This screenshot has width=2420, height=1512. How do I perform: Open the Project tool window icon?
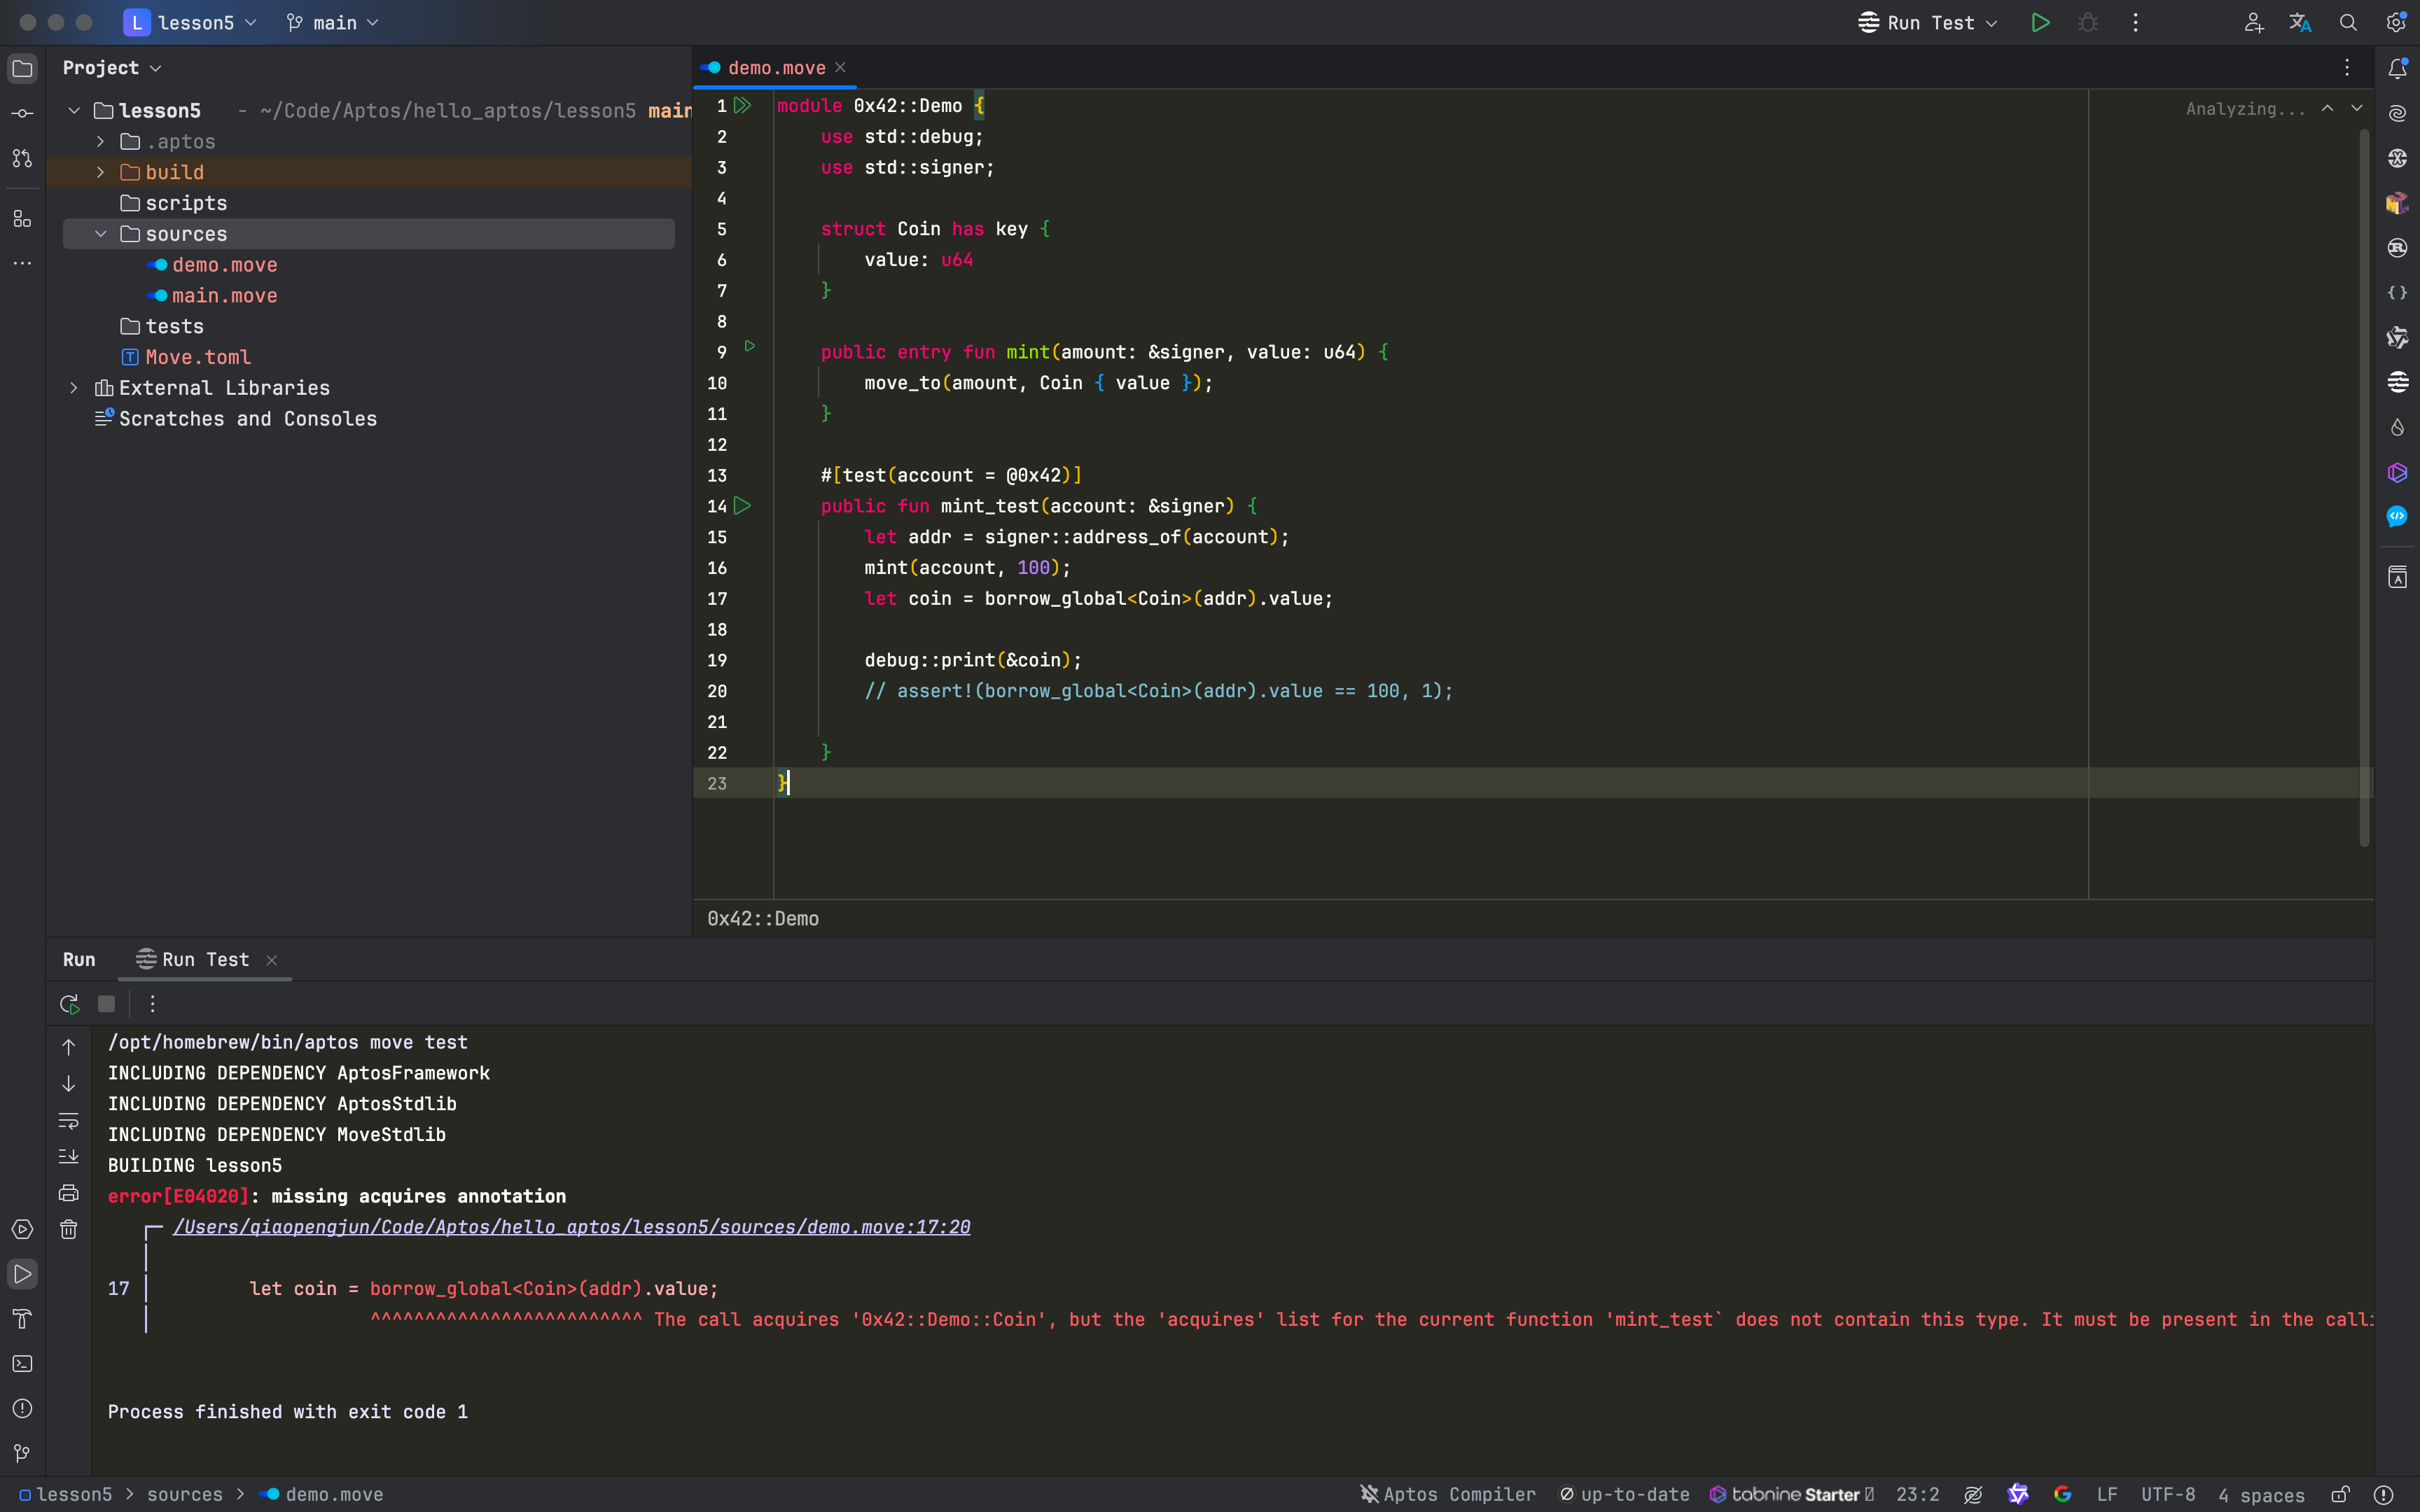[22, 68]
